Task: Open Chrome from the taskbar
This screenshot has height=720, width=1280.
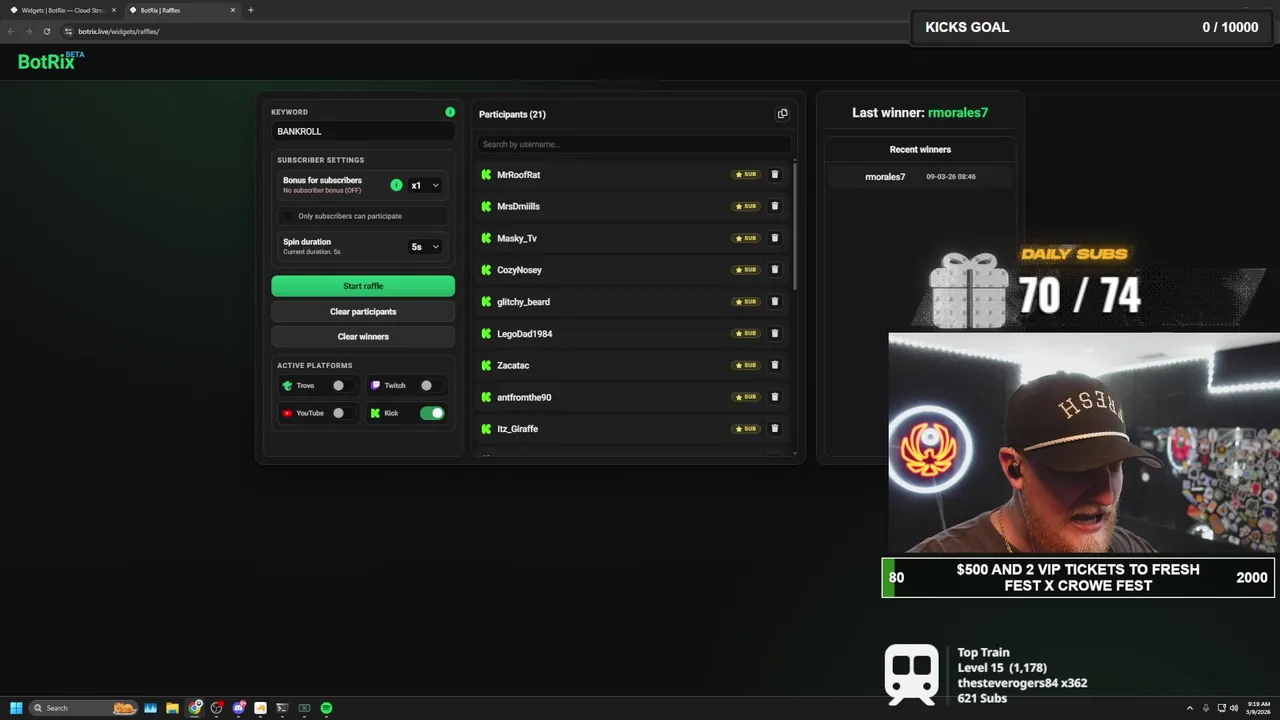Action: (x=194, y=708)
